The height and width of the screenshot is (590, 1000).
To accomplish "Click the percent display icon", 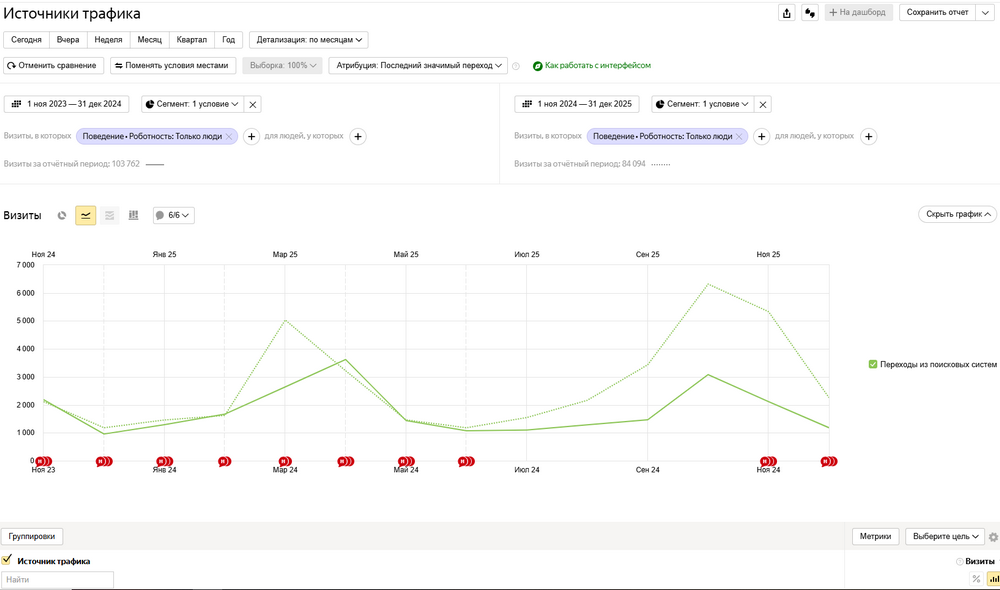I will [976, 579].
